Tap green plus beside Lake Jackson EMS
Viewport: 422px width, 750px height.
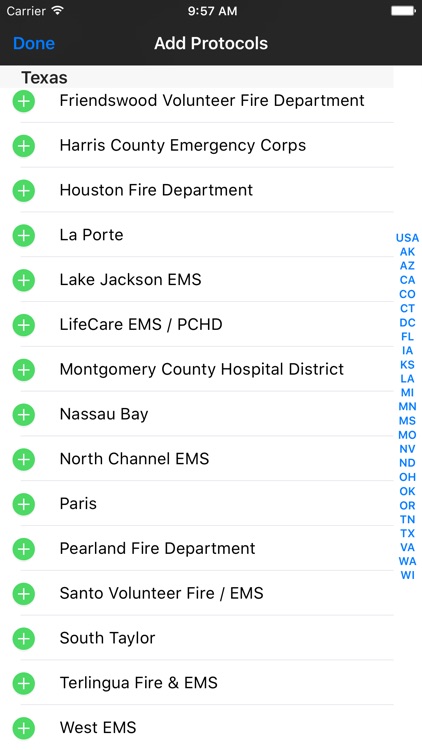(23, 280)
